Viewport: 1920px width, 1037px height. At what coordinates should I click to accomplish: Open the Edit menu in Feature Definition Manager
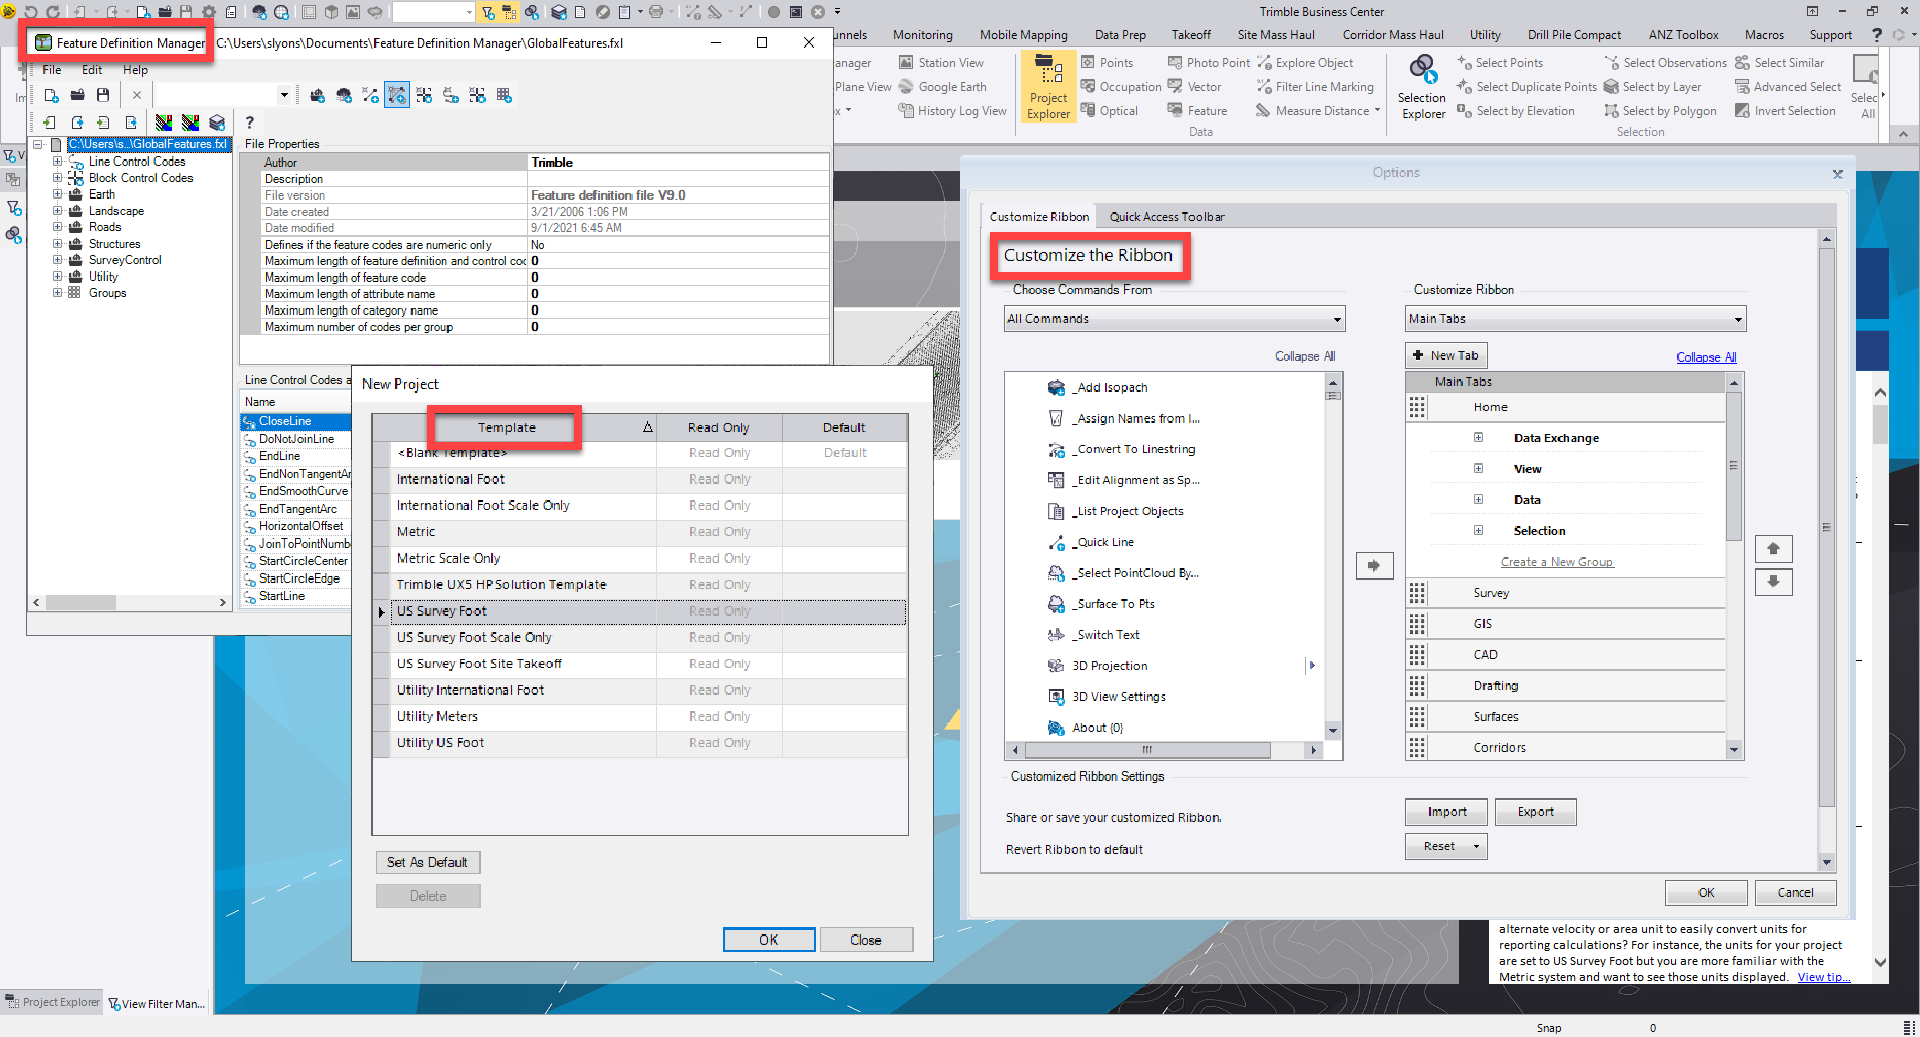(x=92, y=70)
